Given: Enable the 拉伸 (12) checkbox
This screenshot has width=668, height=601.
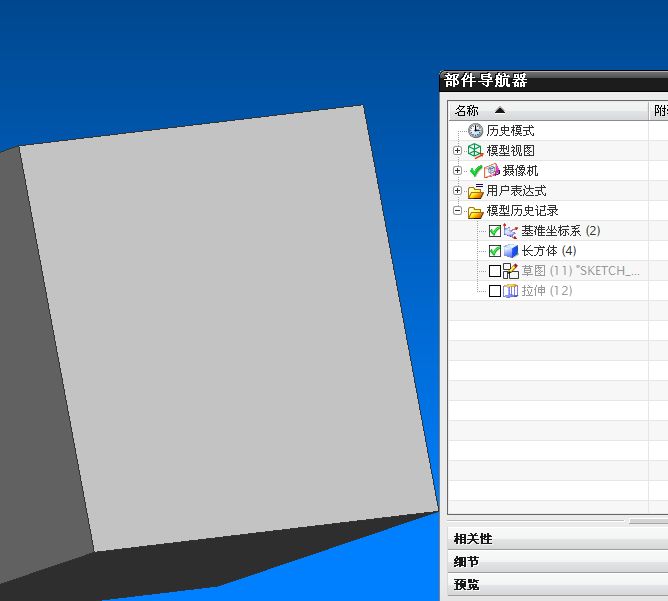Looking at the screenshot, I should (495, 291).
